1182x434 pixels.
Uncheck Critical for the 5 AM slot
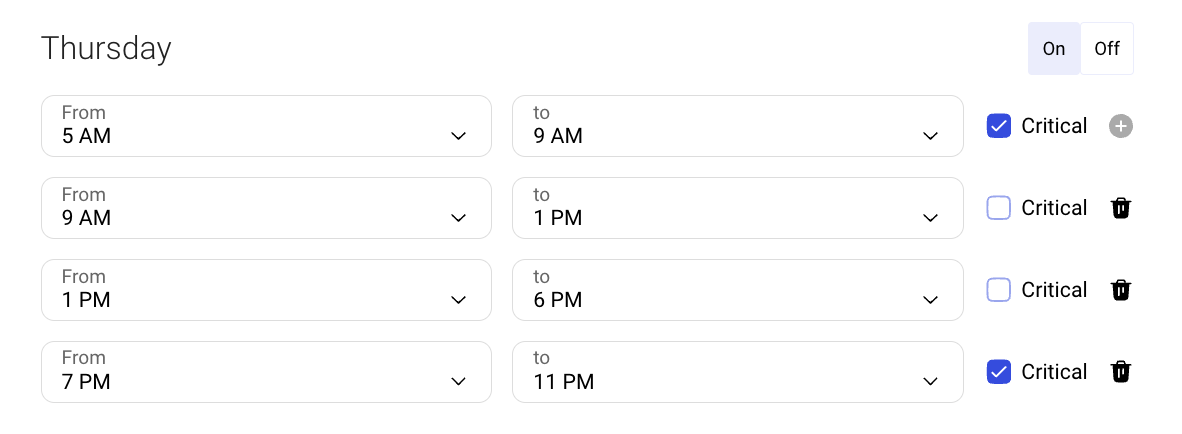tap(998, 126)
